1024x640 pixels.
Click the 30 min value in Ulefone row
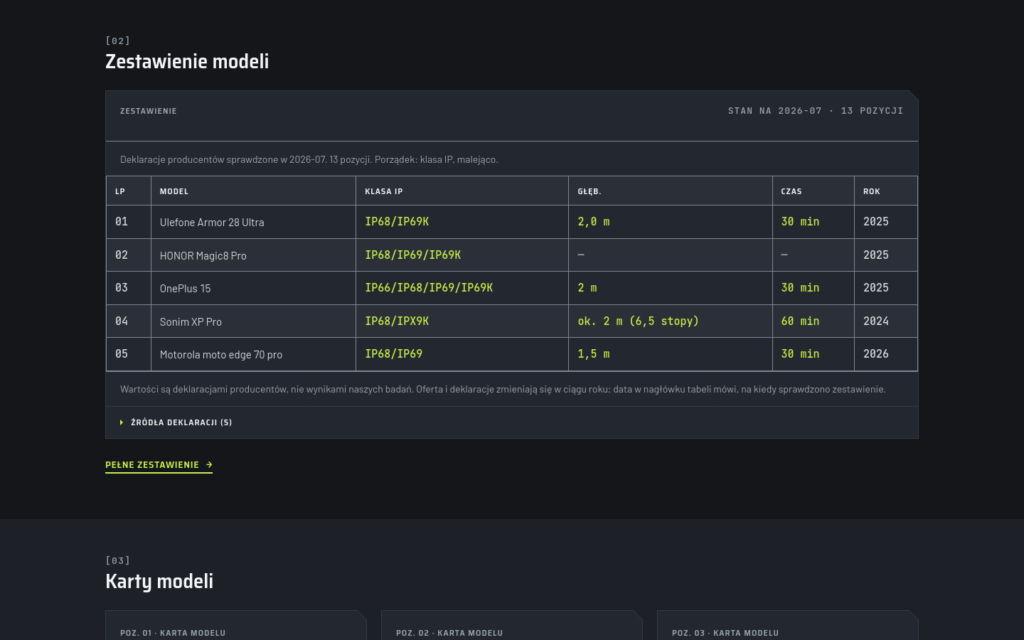click(x=800, y=222)
